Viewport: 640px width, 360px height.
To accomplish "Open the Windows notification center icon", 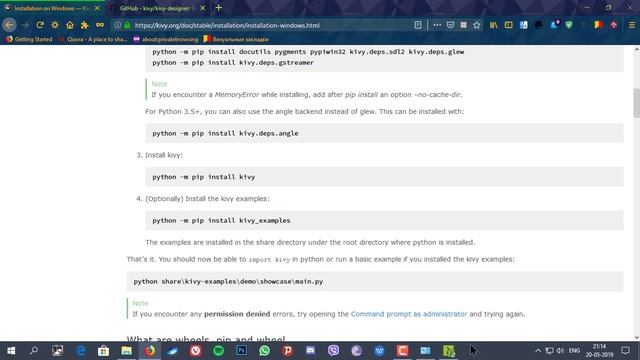I will pos(625,351).
